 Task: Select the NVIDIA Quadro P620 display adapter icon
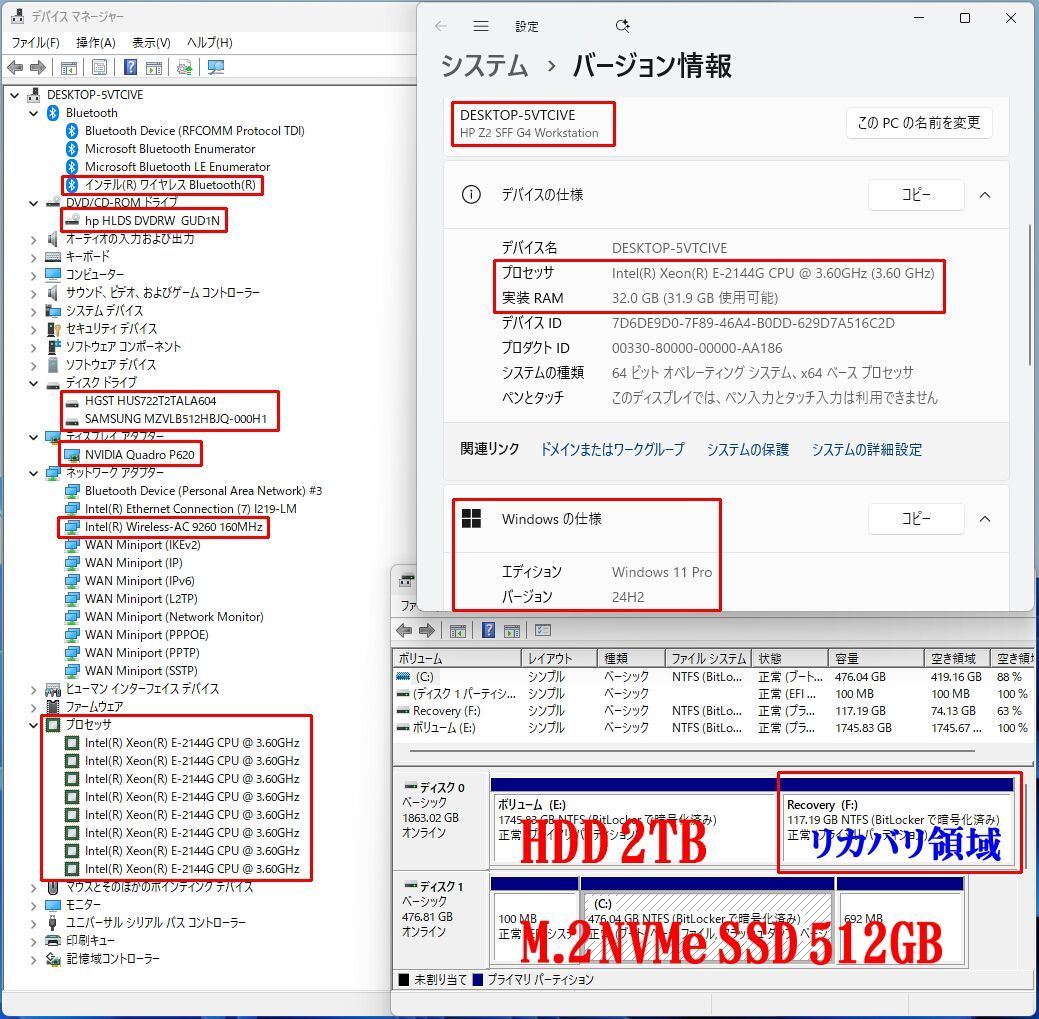[x=73, y=454]
